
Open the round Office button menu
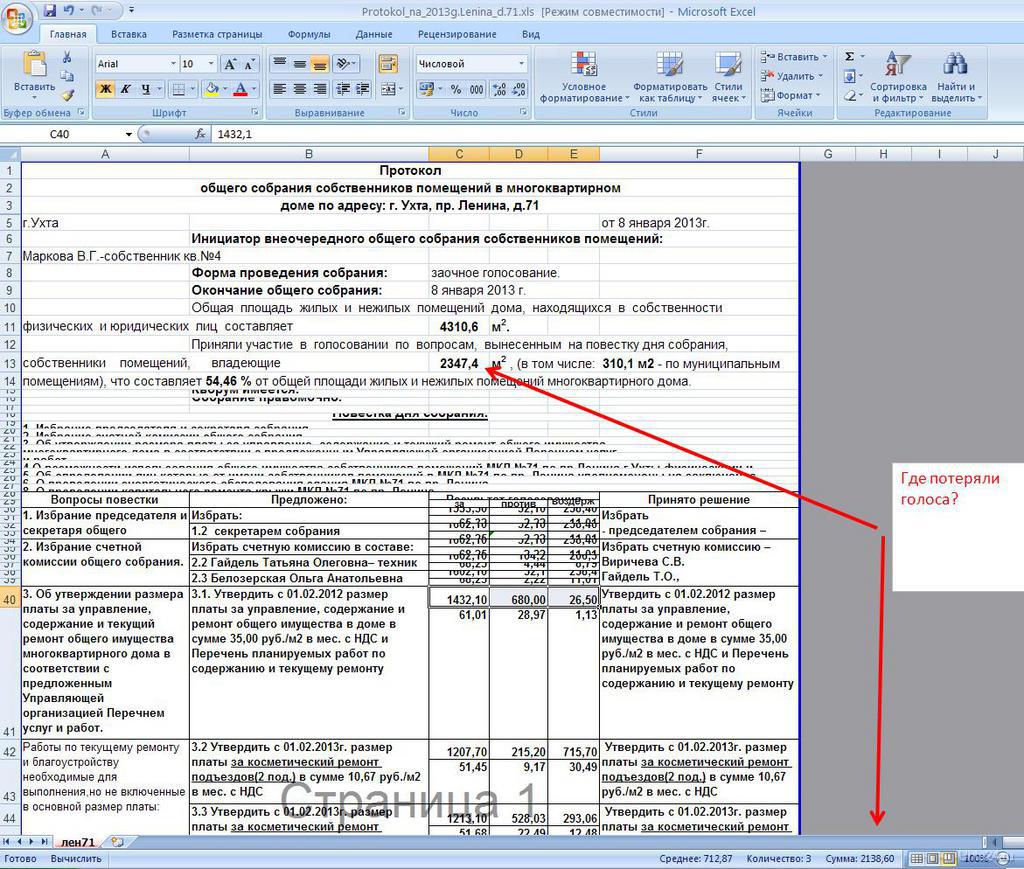[16, 18]
